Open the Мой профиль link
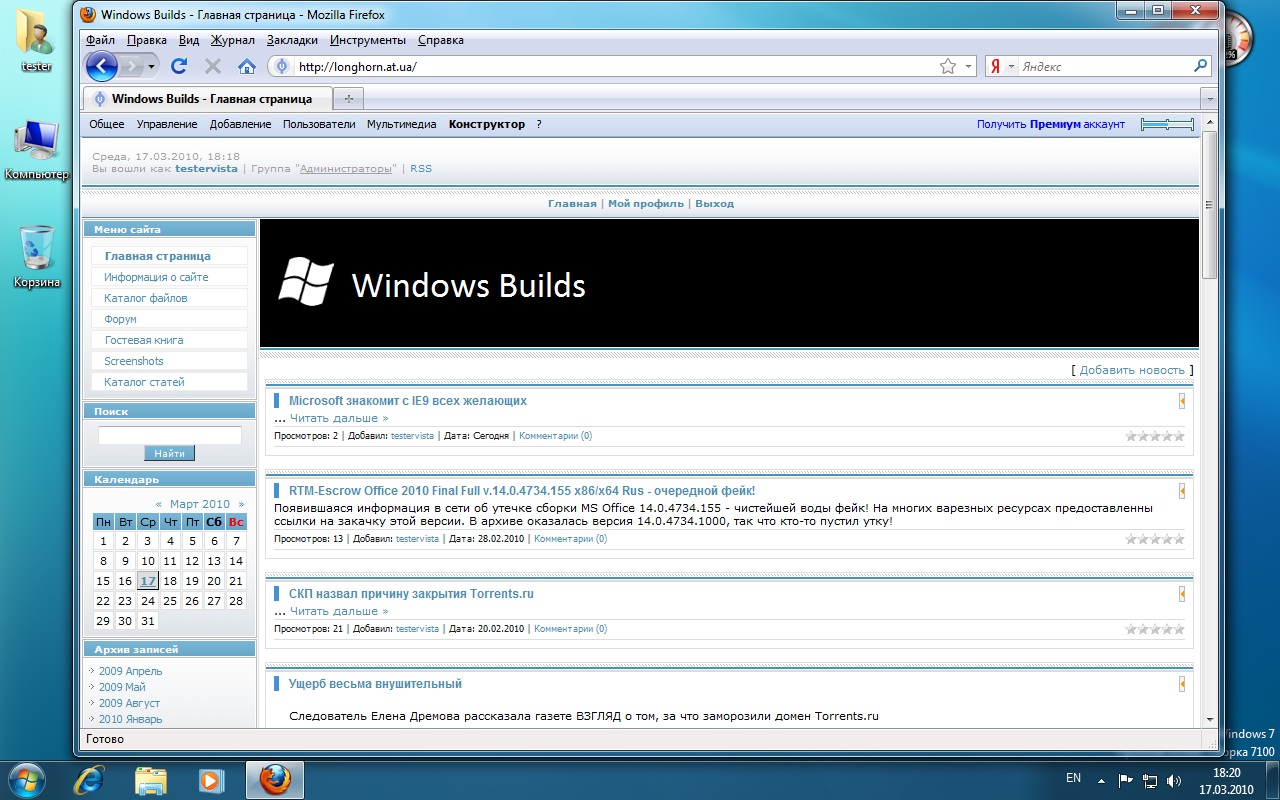Screen dimensions: 1280x800 click(646, 203)
